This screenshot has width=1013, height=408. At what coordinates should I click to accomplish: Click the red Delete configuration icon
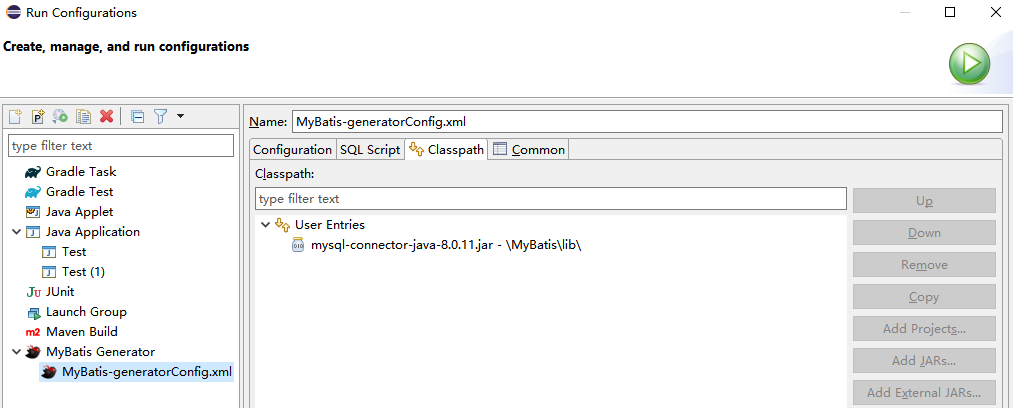106,116
